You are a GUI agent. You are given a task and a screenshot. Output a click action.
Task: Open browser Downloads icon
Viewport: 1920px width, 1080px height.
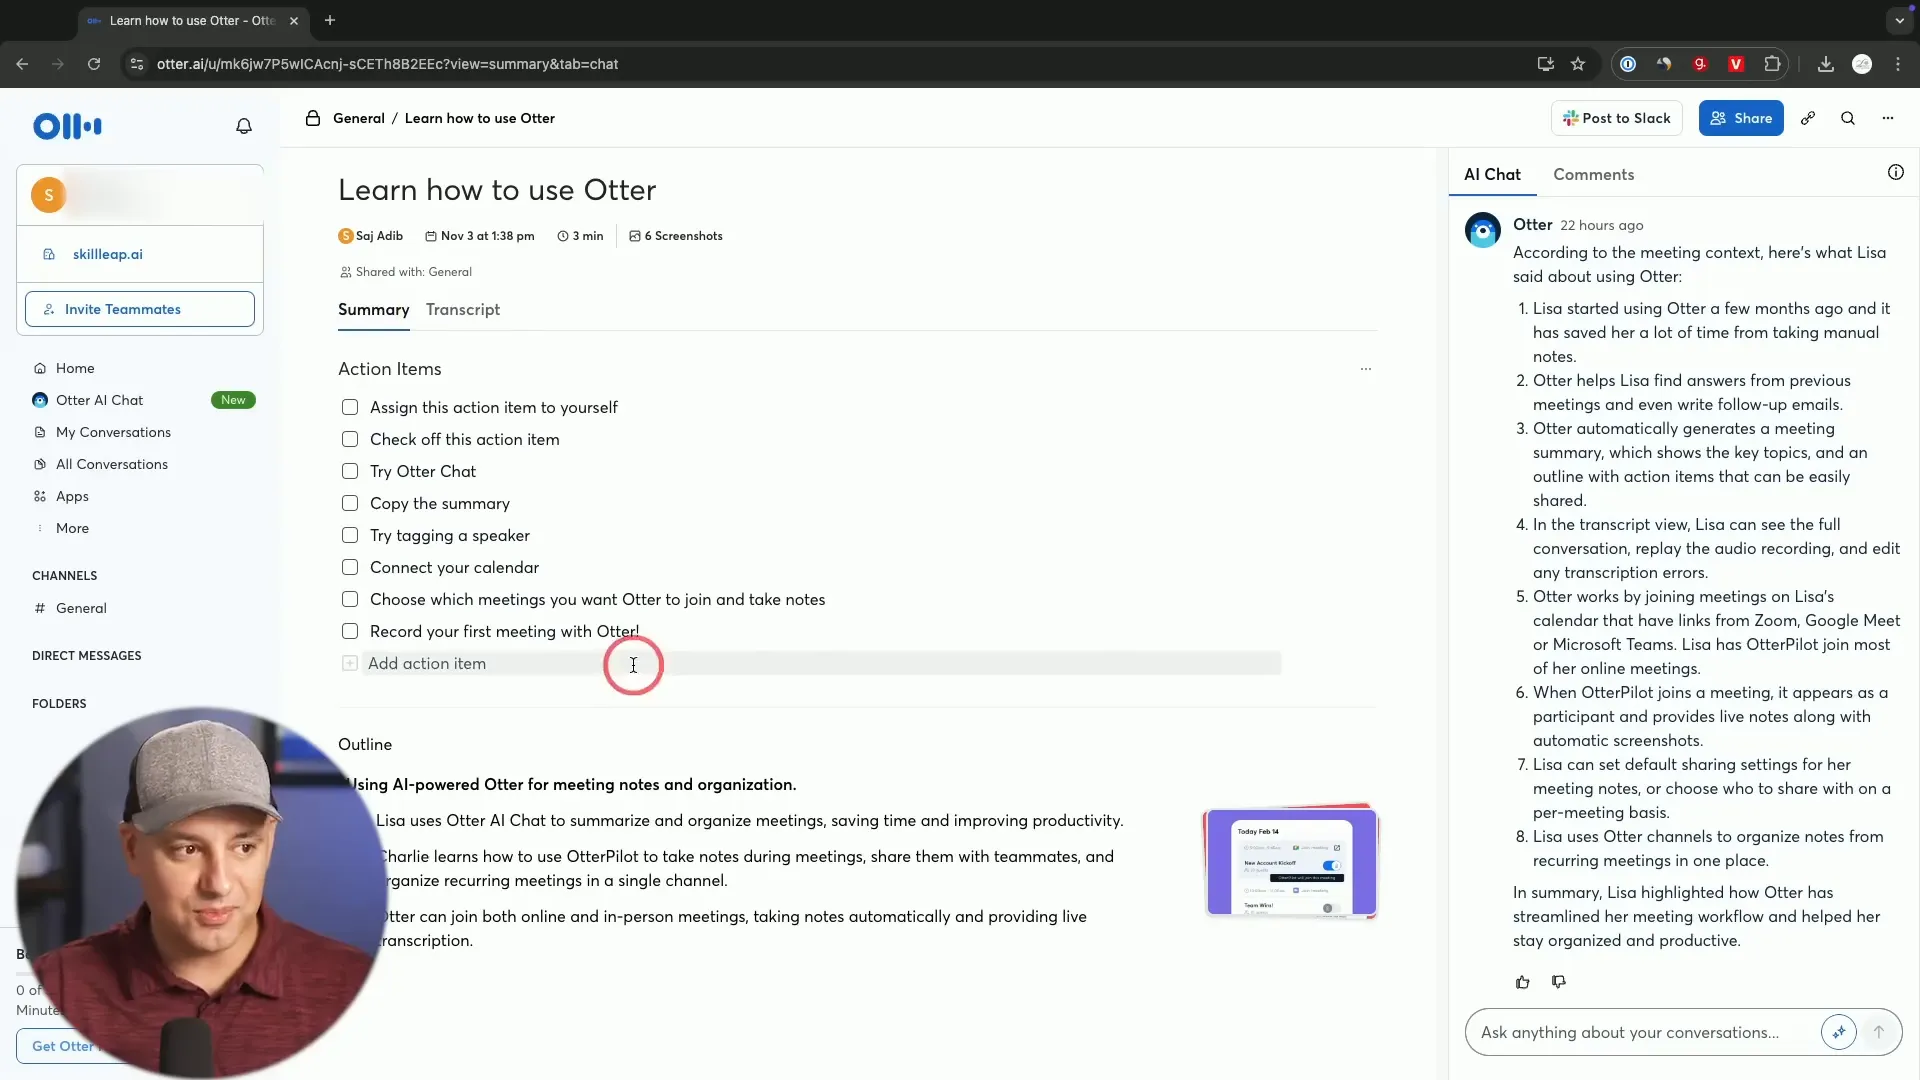coord(1825,64)
